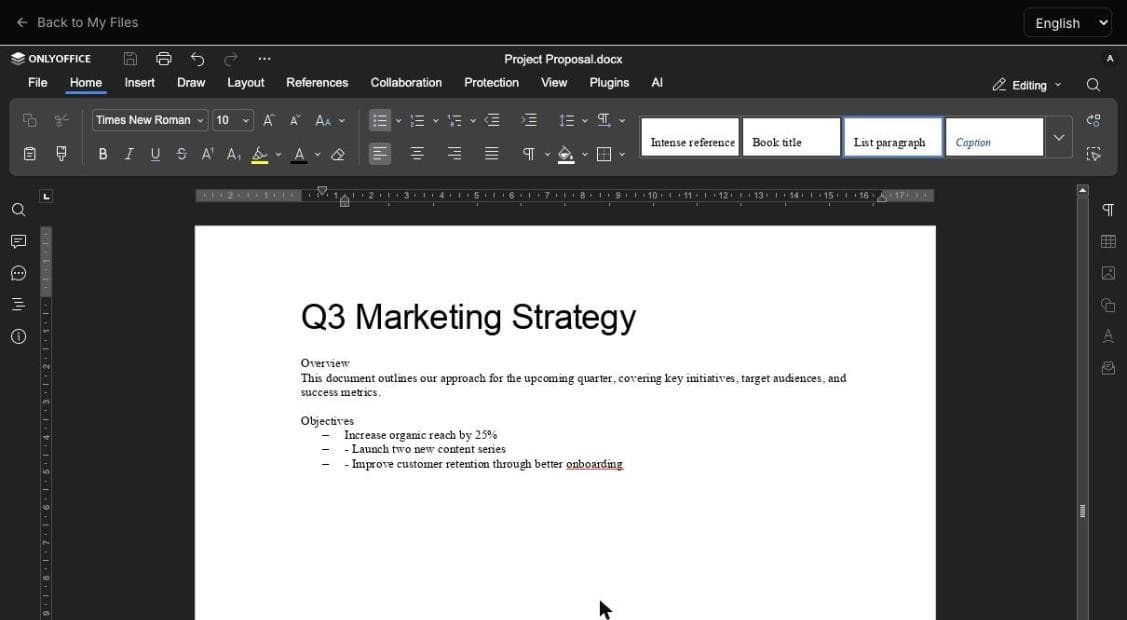Click the Paste clipboard icon

point(29,154)
